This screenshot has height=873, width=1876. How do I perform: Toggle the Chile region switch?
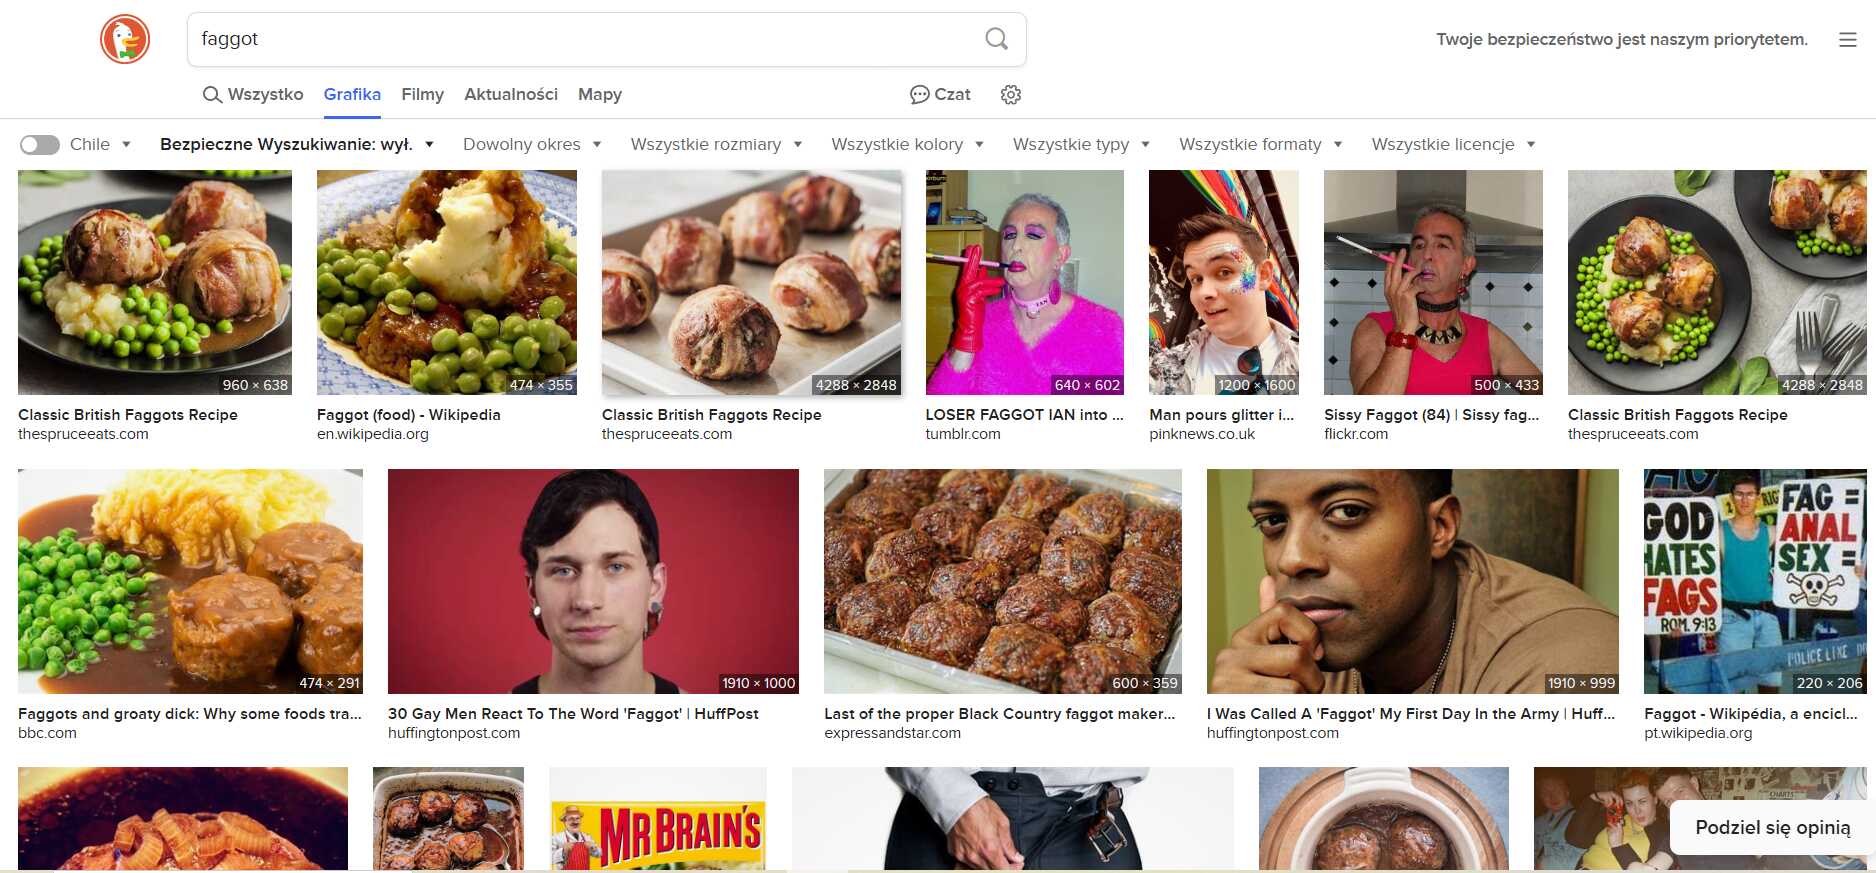point(40,144)
